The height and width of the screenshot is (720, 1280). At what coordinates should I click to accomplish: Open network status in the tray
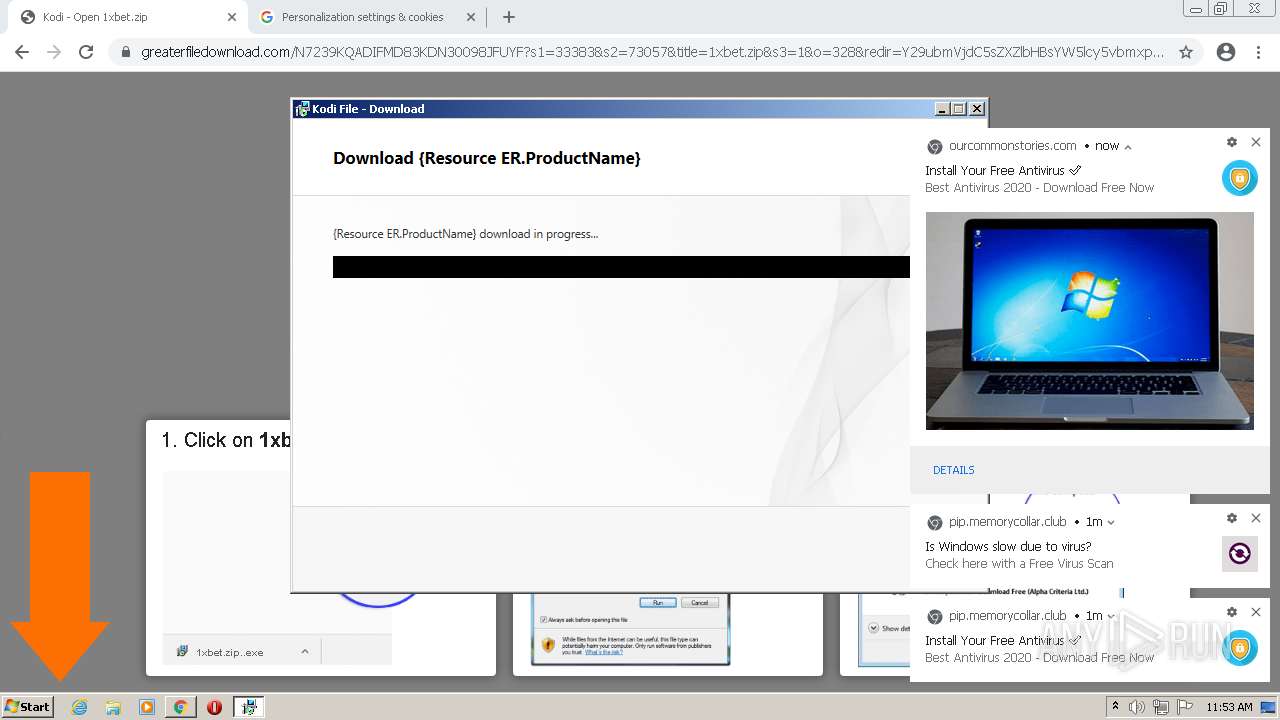[x=1160, y=707]
